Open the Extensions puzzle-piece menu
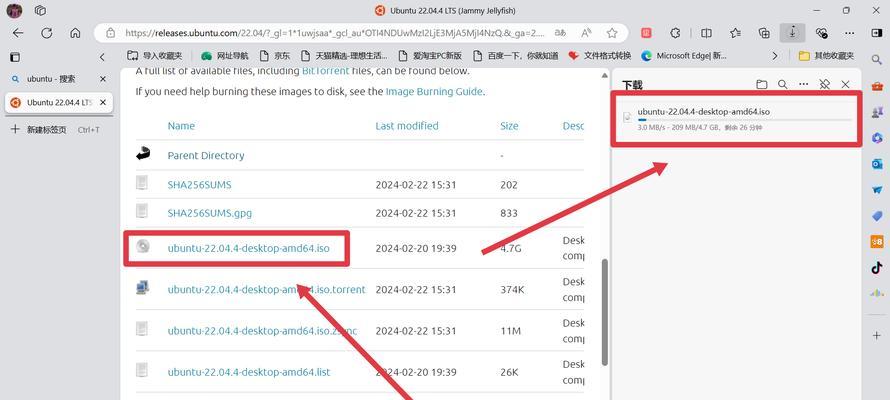This screenshot has width=890, height=400. 675,33
